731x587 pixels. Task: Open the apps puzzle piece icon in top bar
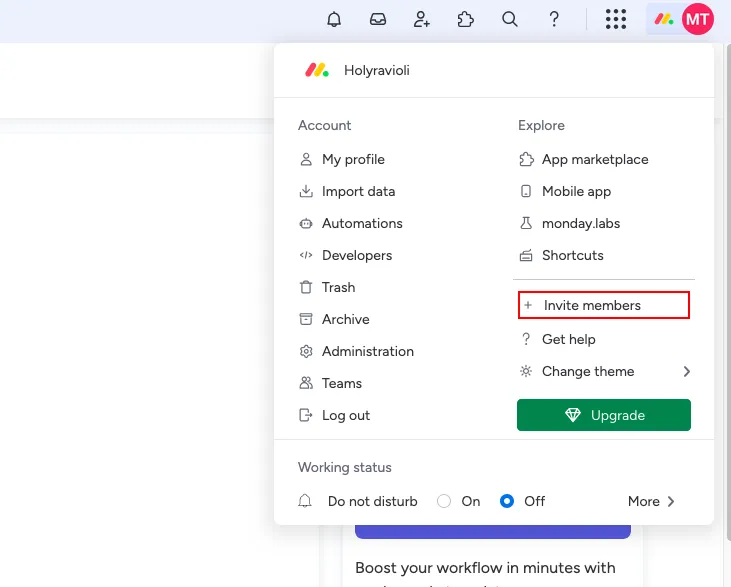click(x=466, y=19)
